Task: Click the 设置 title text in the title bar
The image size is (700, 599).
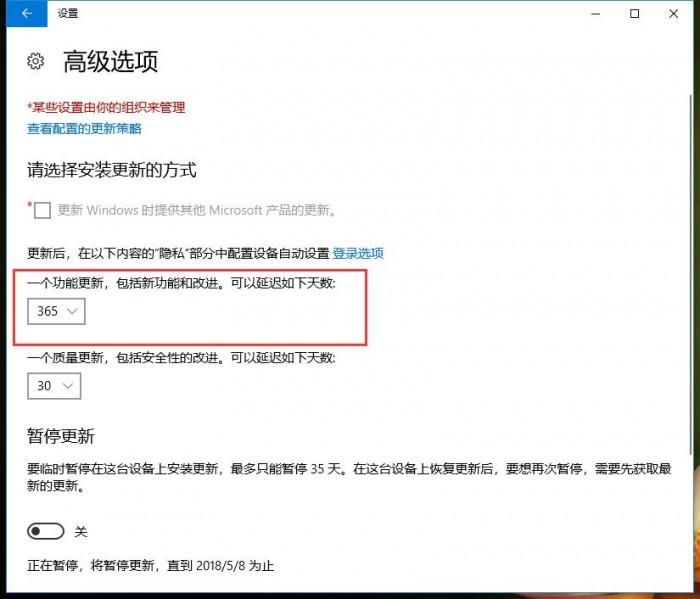Action: 68,13
